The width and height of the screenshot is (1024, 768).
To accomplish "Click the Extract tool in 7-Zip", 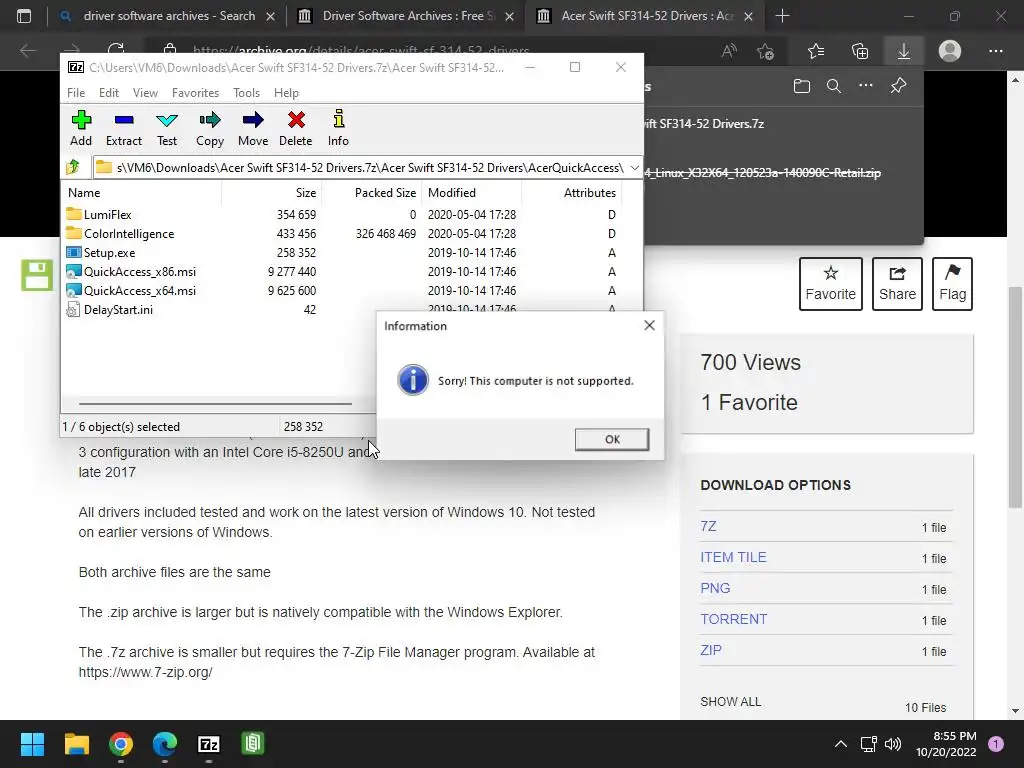I will pos(123,128).
